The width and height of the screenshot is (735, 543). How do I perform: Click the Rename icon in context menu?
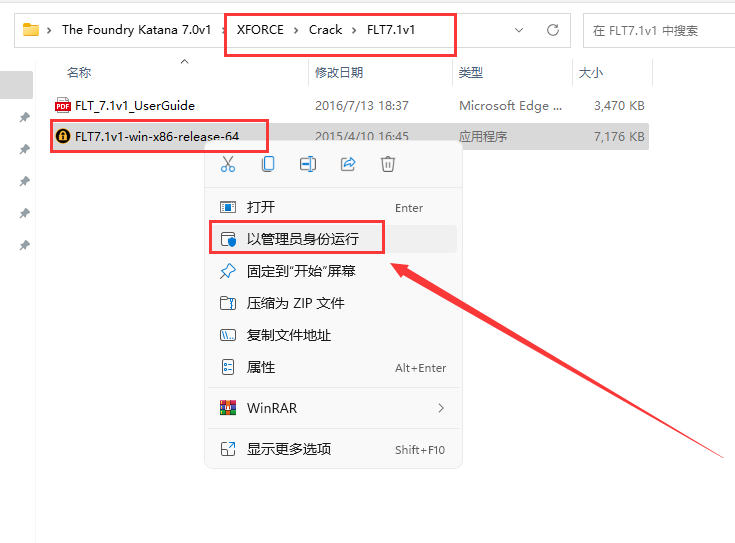[x=308, y=164]
